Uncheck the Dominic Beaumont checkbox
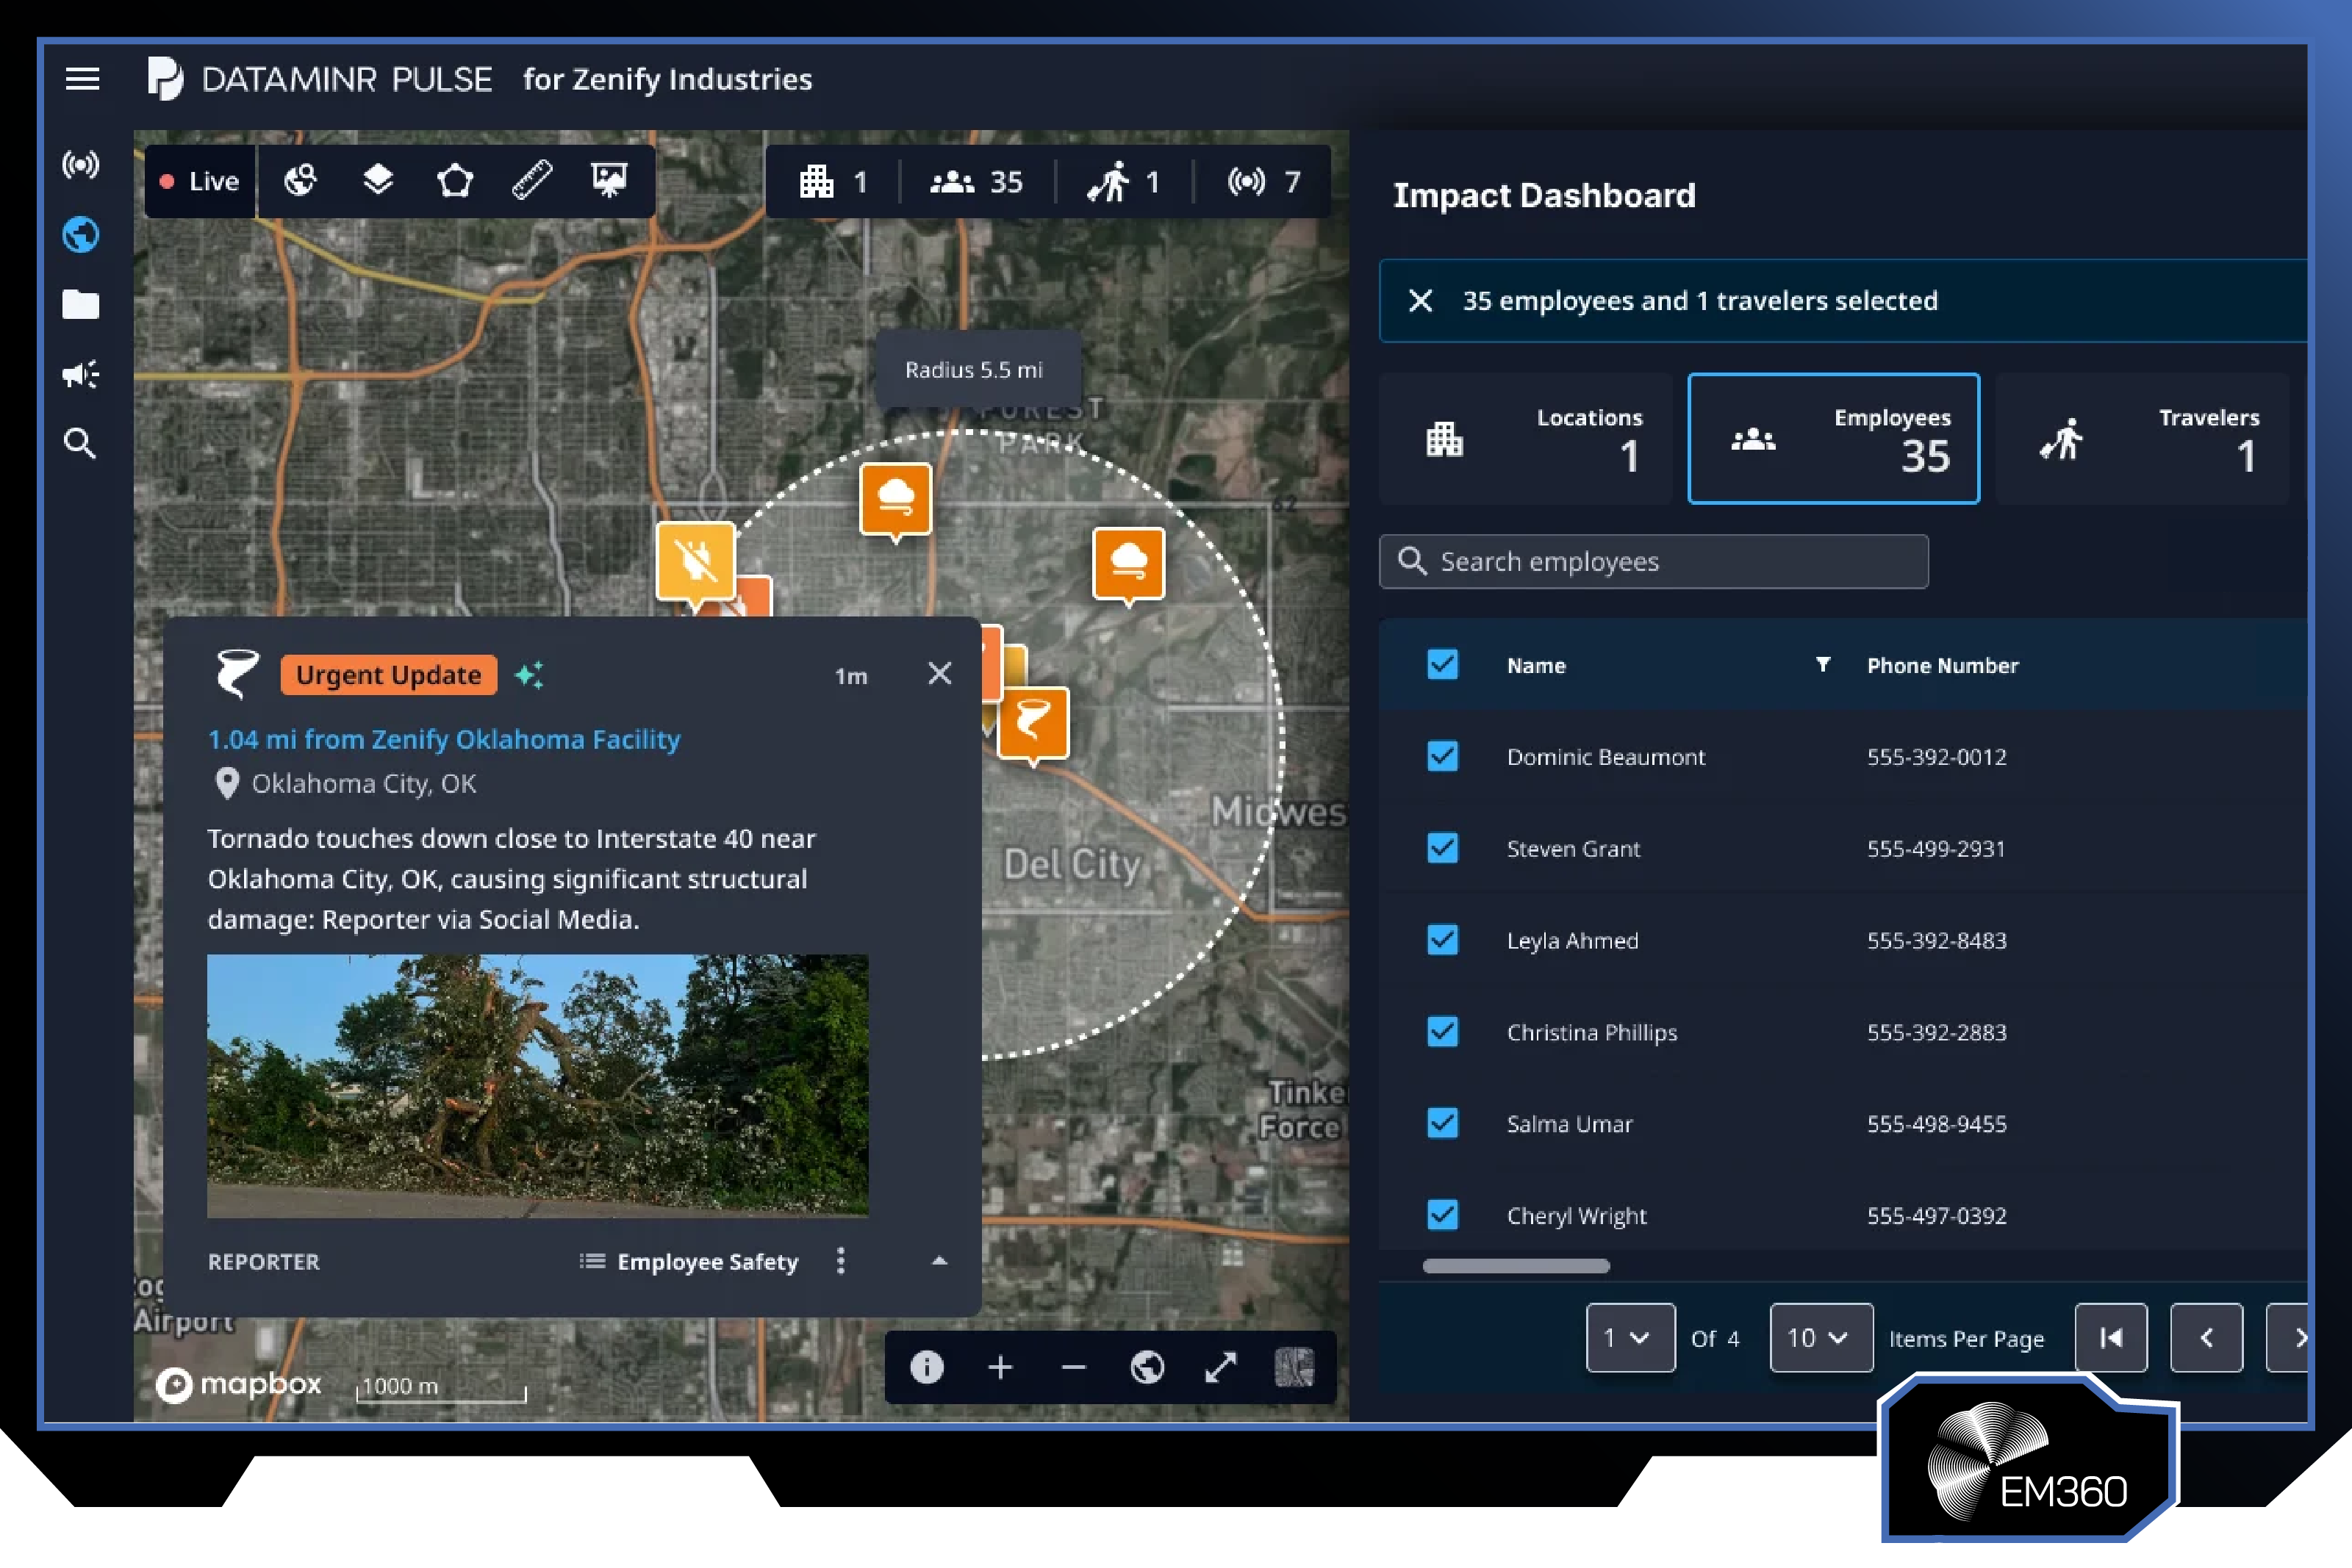2352x1568 pixels. click(1442, 756)
